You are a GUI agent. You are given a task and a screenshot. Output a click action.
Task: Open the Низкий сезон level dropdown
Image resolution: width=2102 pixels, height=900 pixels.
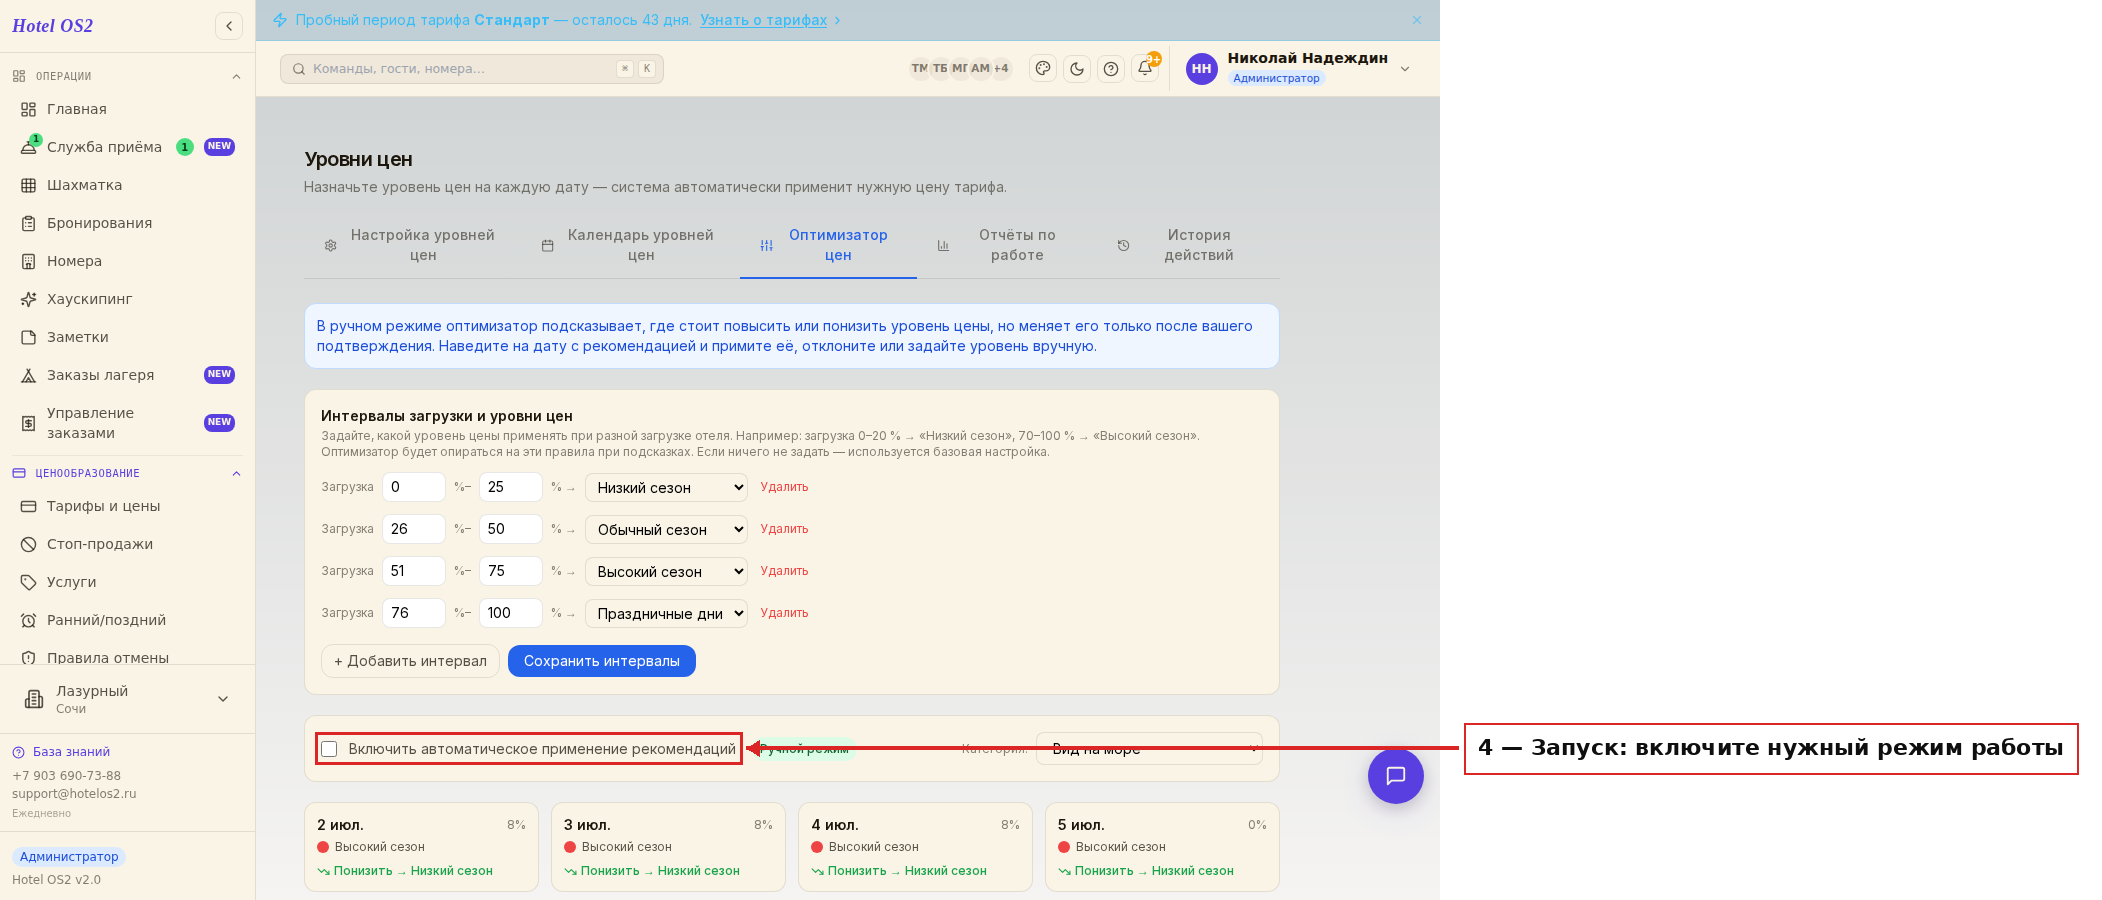[x=666, y=488]
